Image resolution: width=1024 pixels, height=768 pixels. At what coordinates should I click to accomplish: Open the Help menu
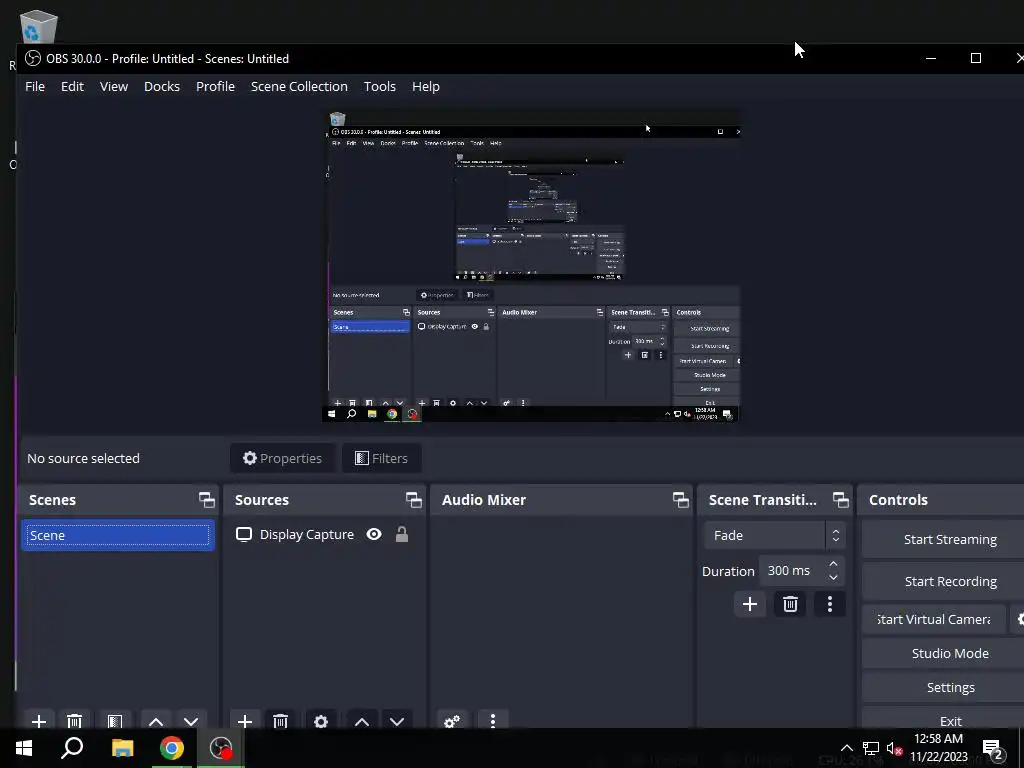pos(426,86)
